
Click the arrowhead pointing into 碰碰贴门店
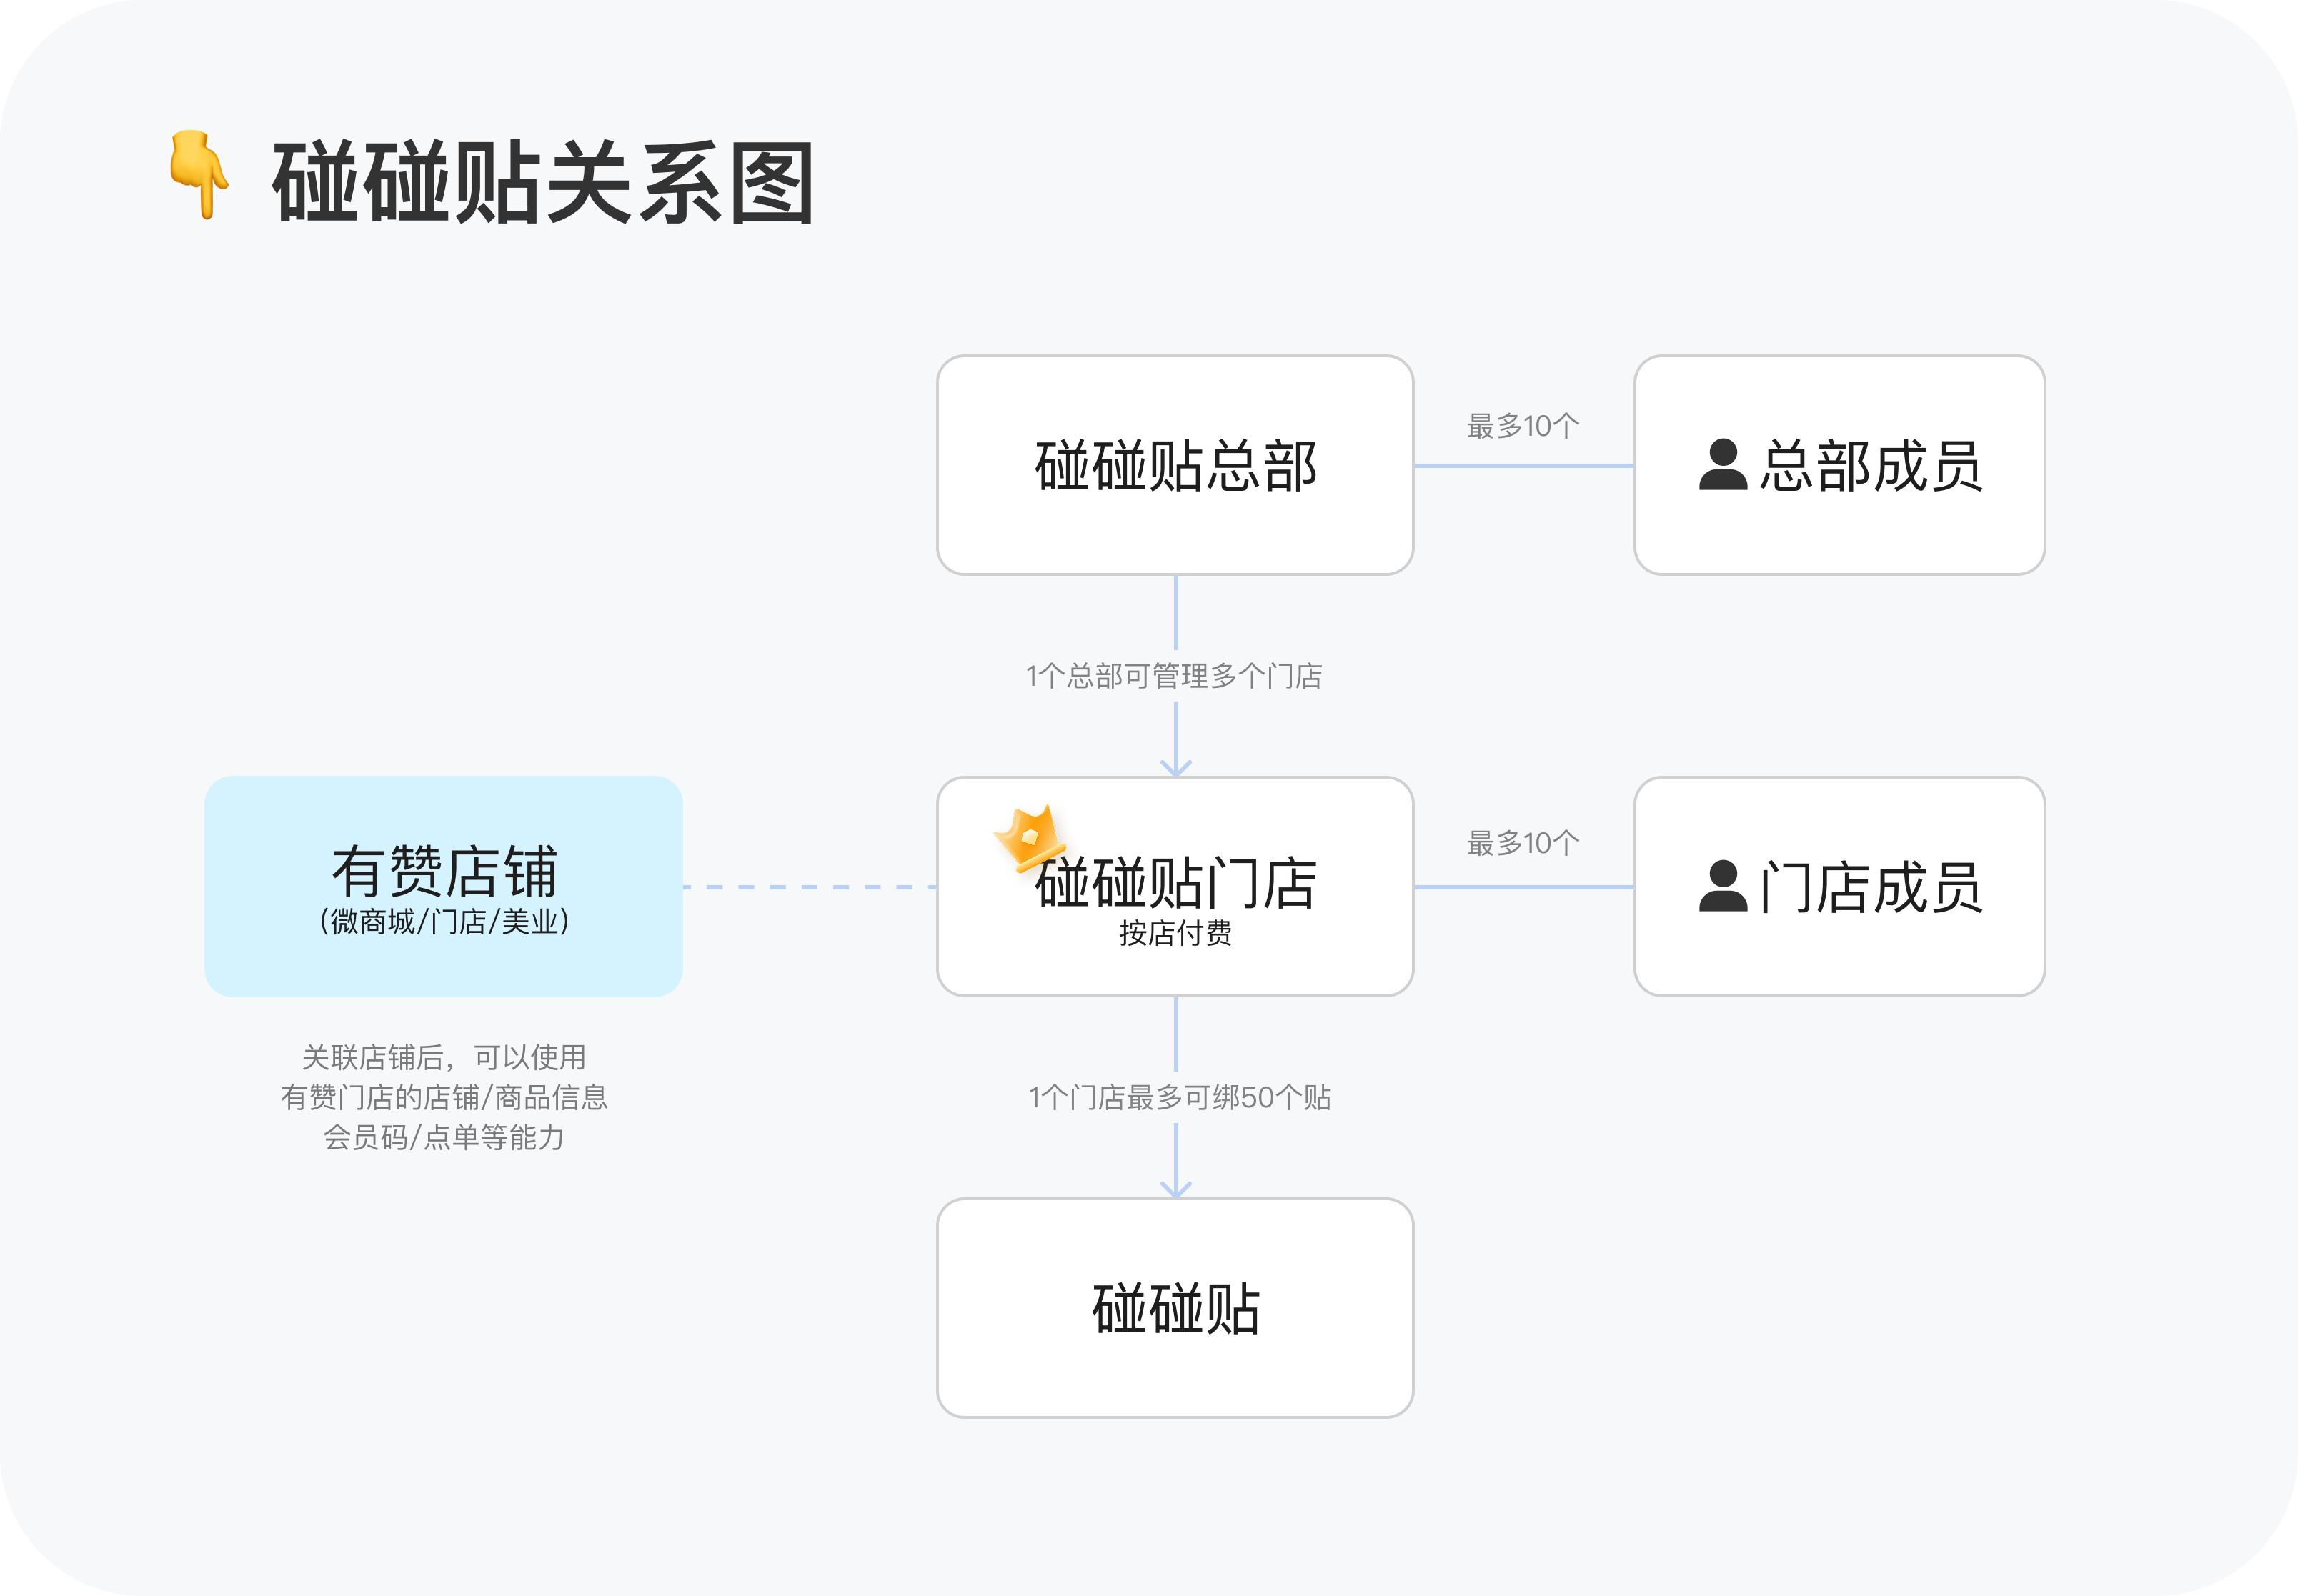(1175, 768)
